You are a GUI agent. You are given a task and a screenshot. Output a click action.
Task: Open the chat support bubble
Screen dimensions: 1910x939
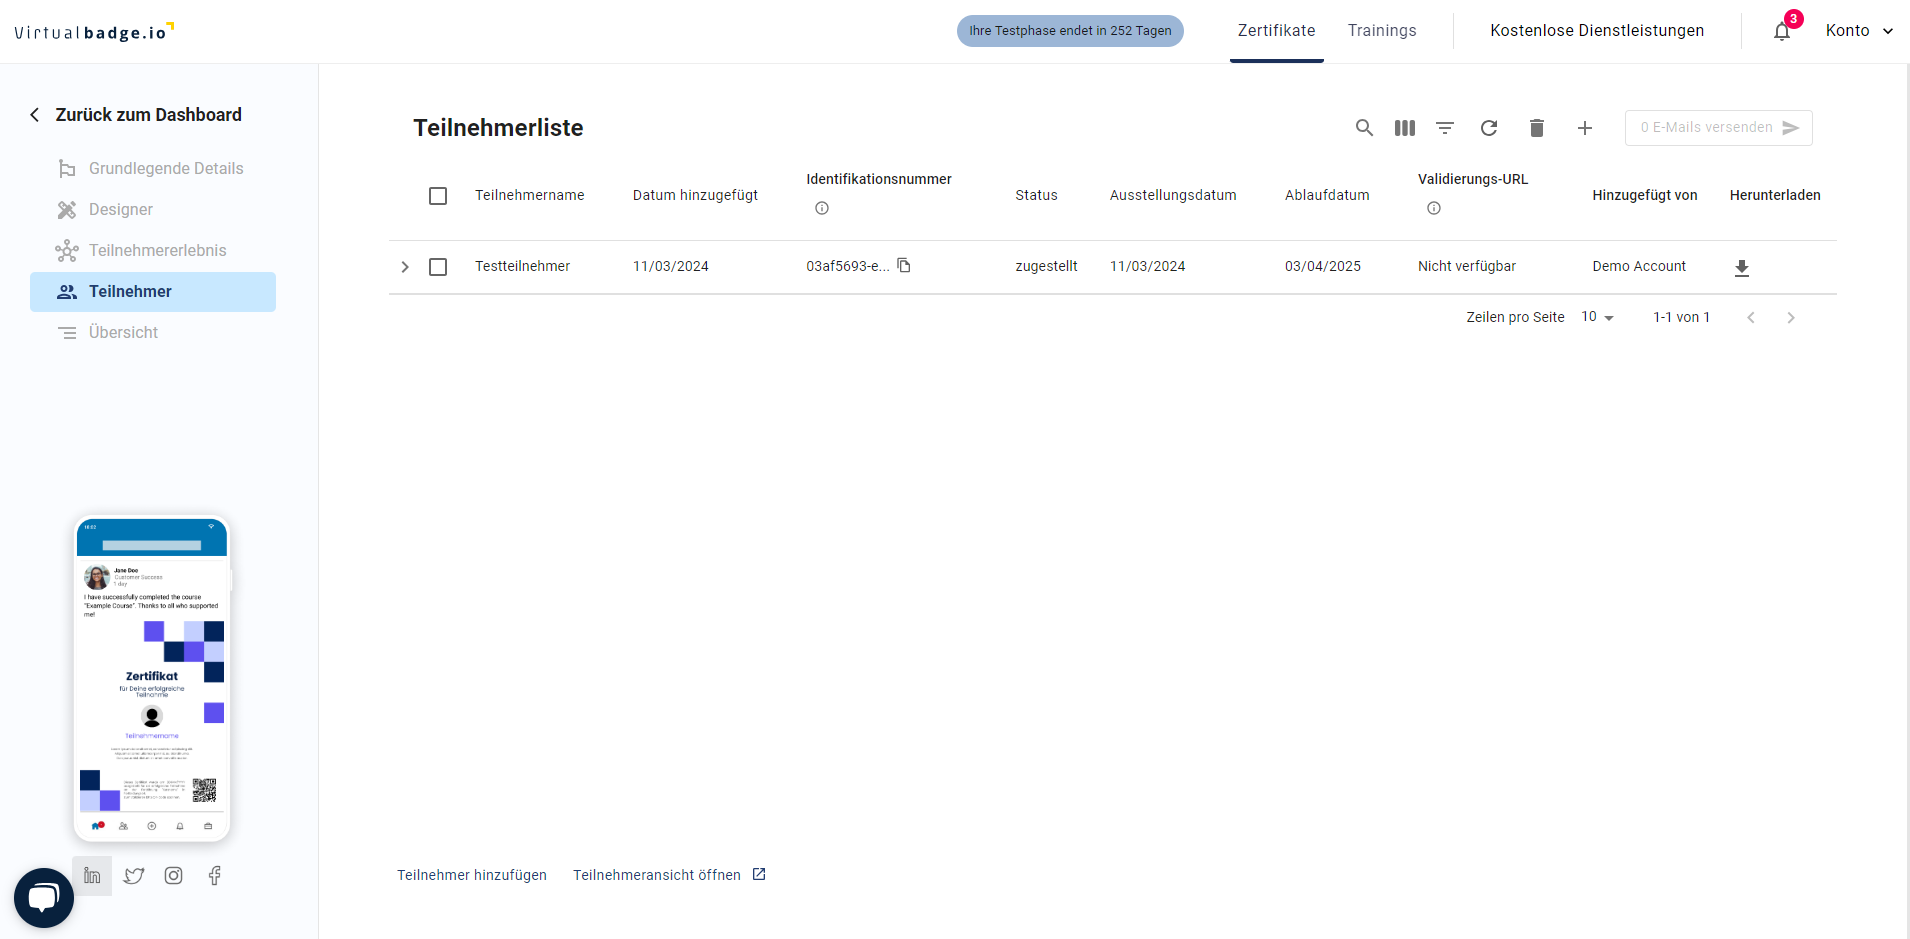[x=44, y=898]
